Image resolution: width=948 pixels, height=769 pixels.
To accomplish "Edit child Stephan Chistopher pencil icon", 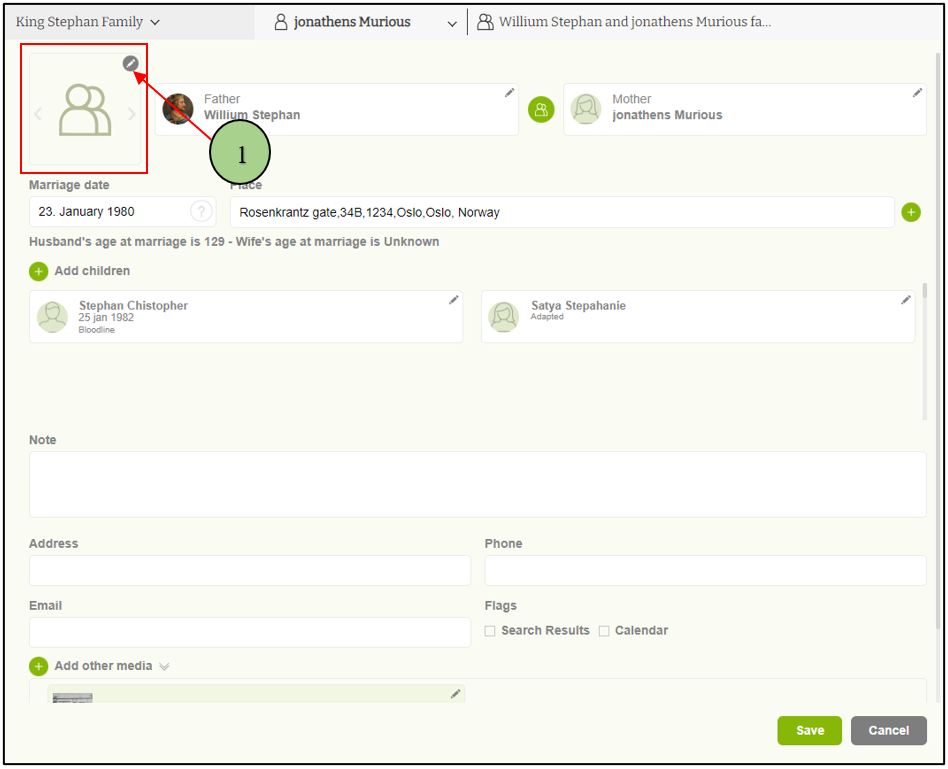I will [x=454, y=300].
